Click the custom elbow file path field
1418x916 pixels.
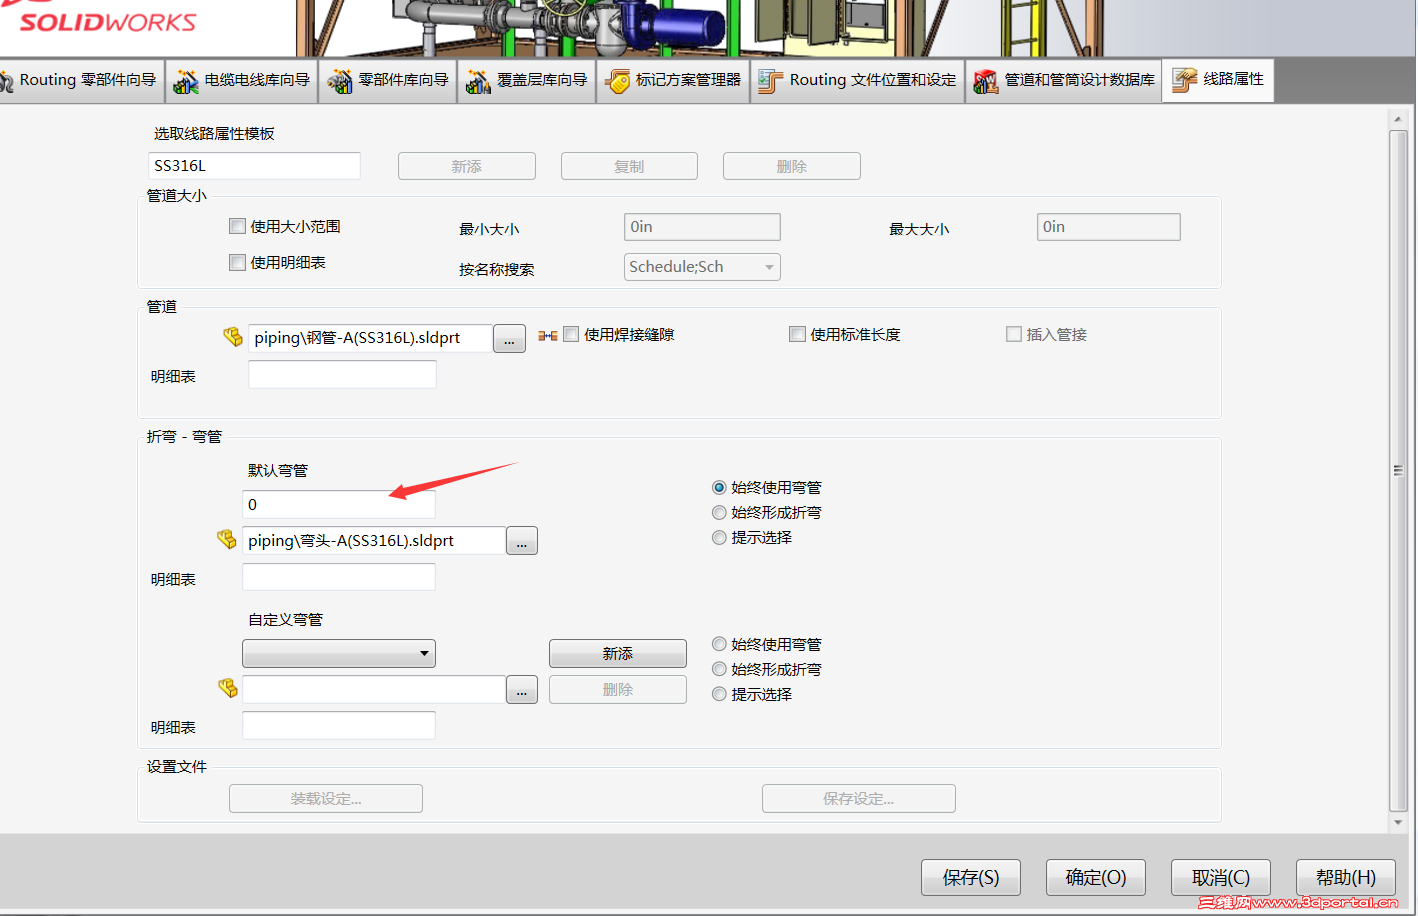click(373, 690)
